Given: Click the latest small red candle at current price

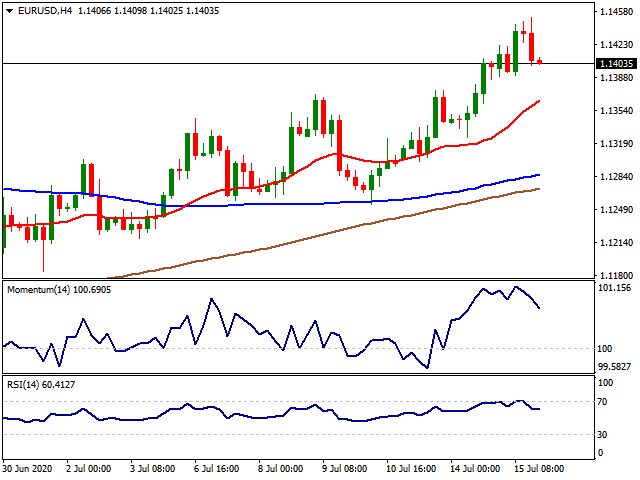Looking at the screenshot, I should pos(540,61).
